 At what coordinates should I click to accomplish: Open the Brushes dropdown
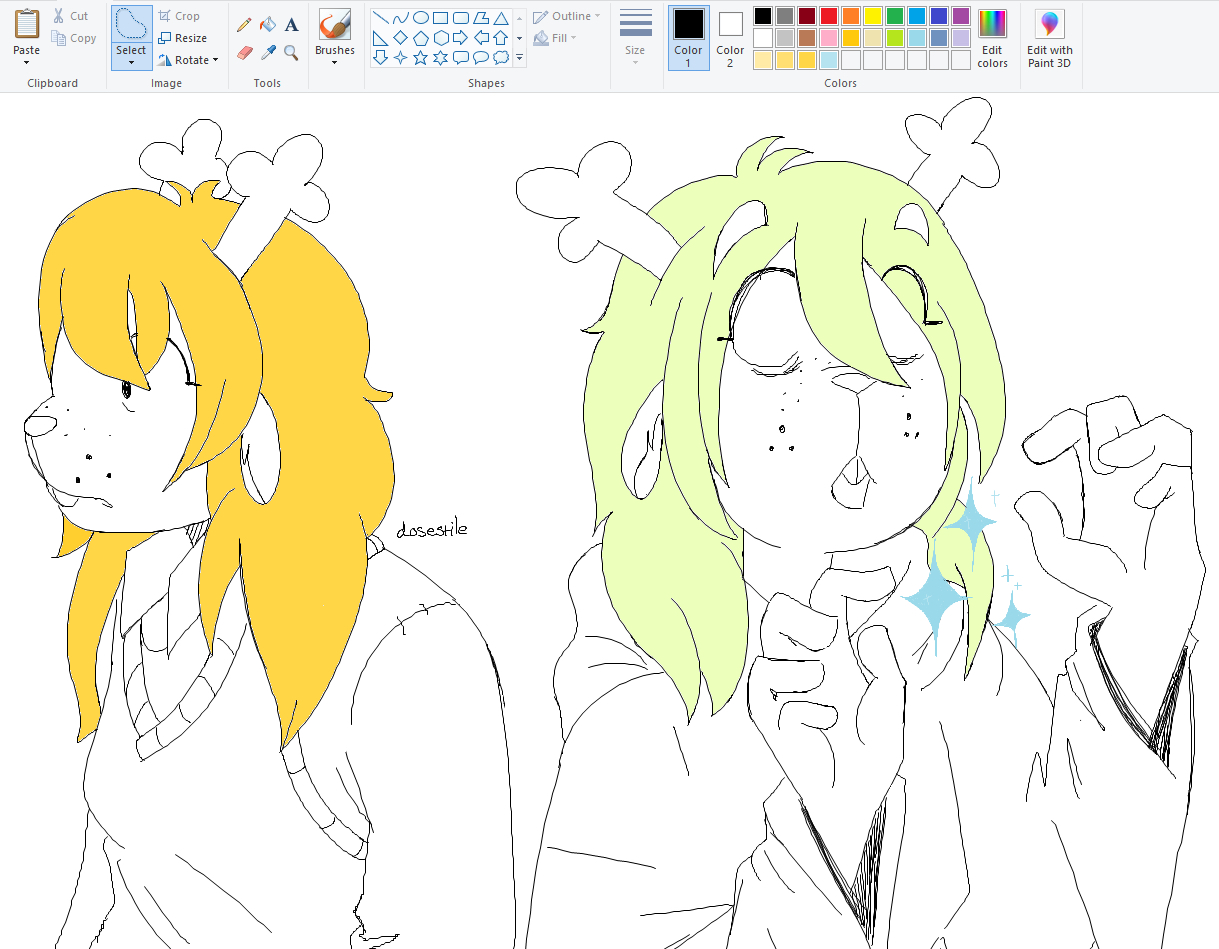pyautogui.click(x=334, y=63)
